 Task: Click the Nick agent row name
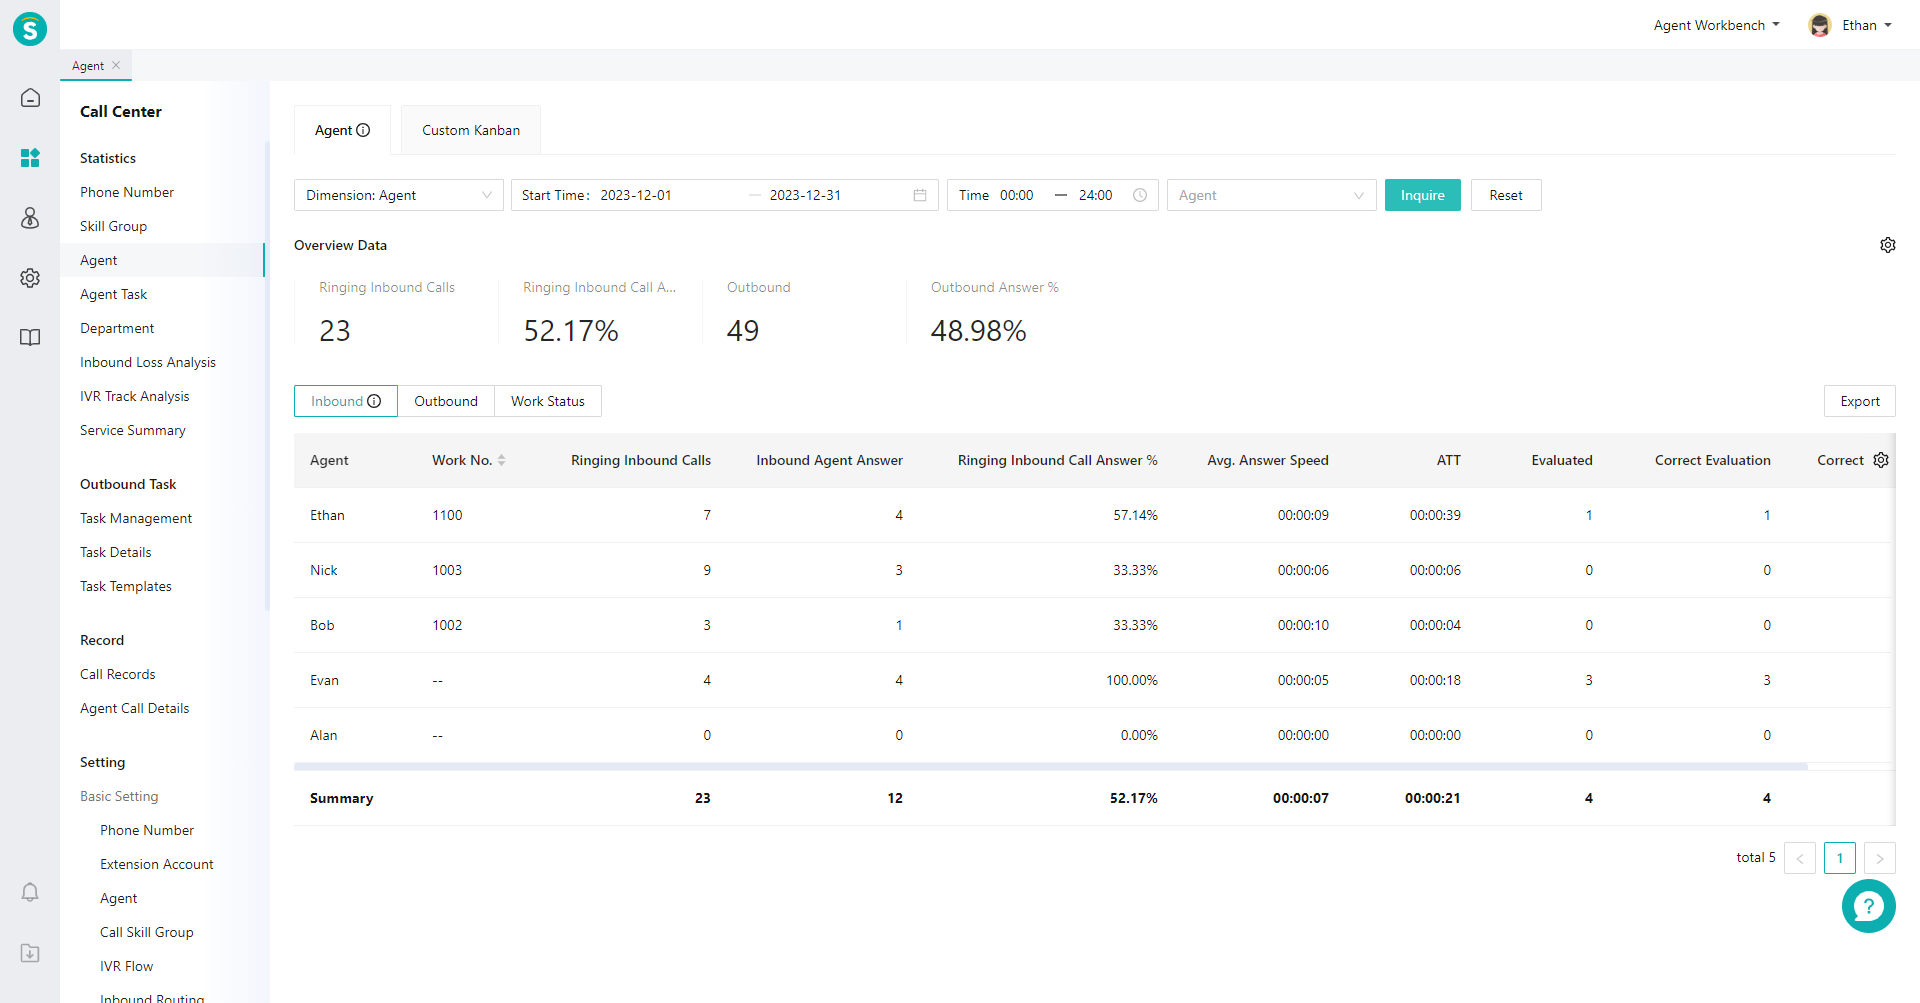tap(324, 570)
